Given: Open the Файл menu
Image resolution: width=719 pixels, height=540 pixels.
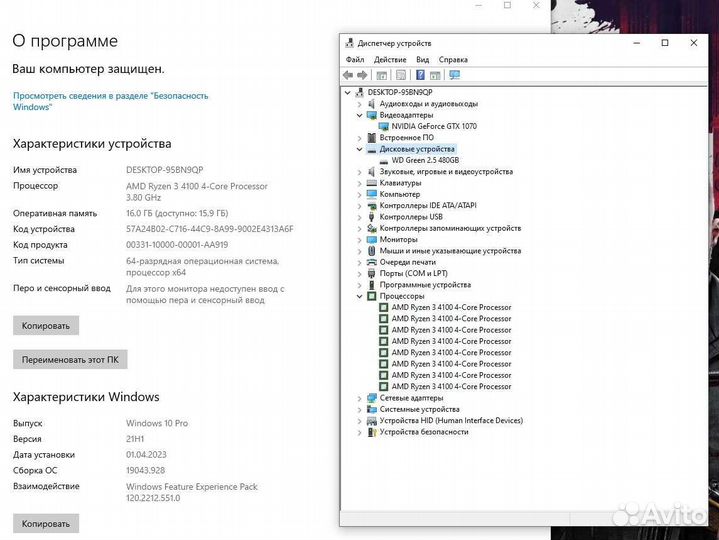Looking at the screenshot, I should pyautogui.click(x=355, y=60).
